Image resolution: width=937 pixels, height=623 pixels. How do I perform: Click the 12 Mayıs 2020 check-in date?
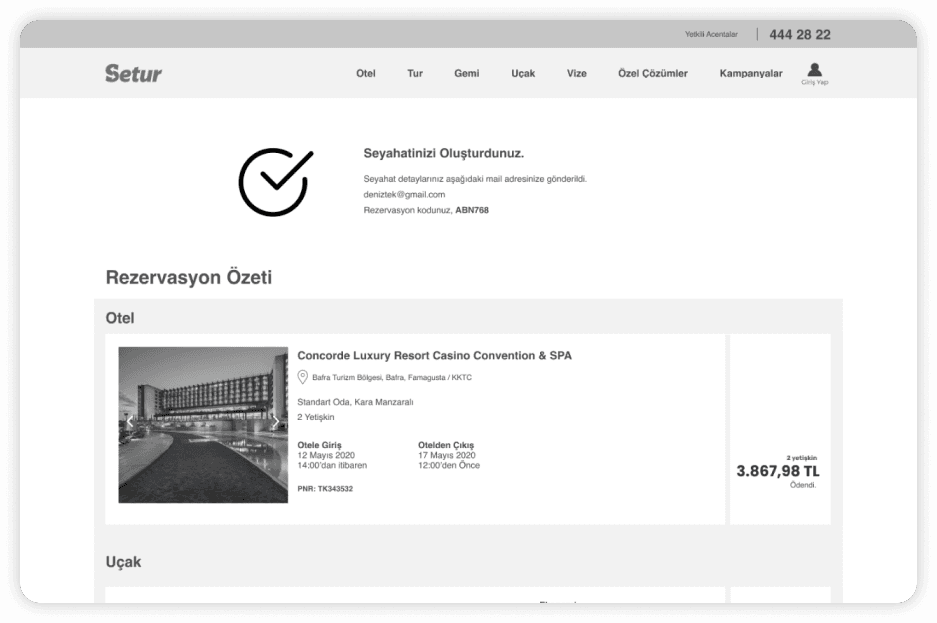pos(326,455)
